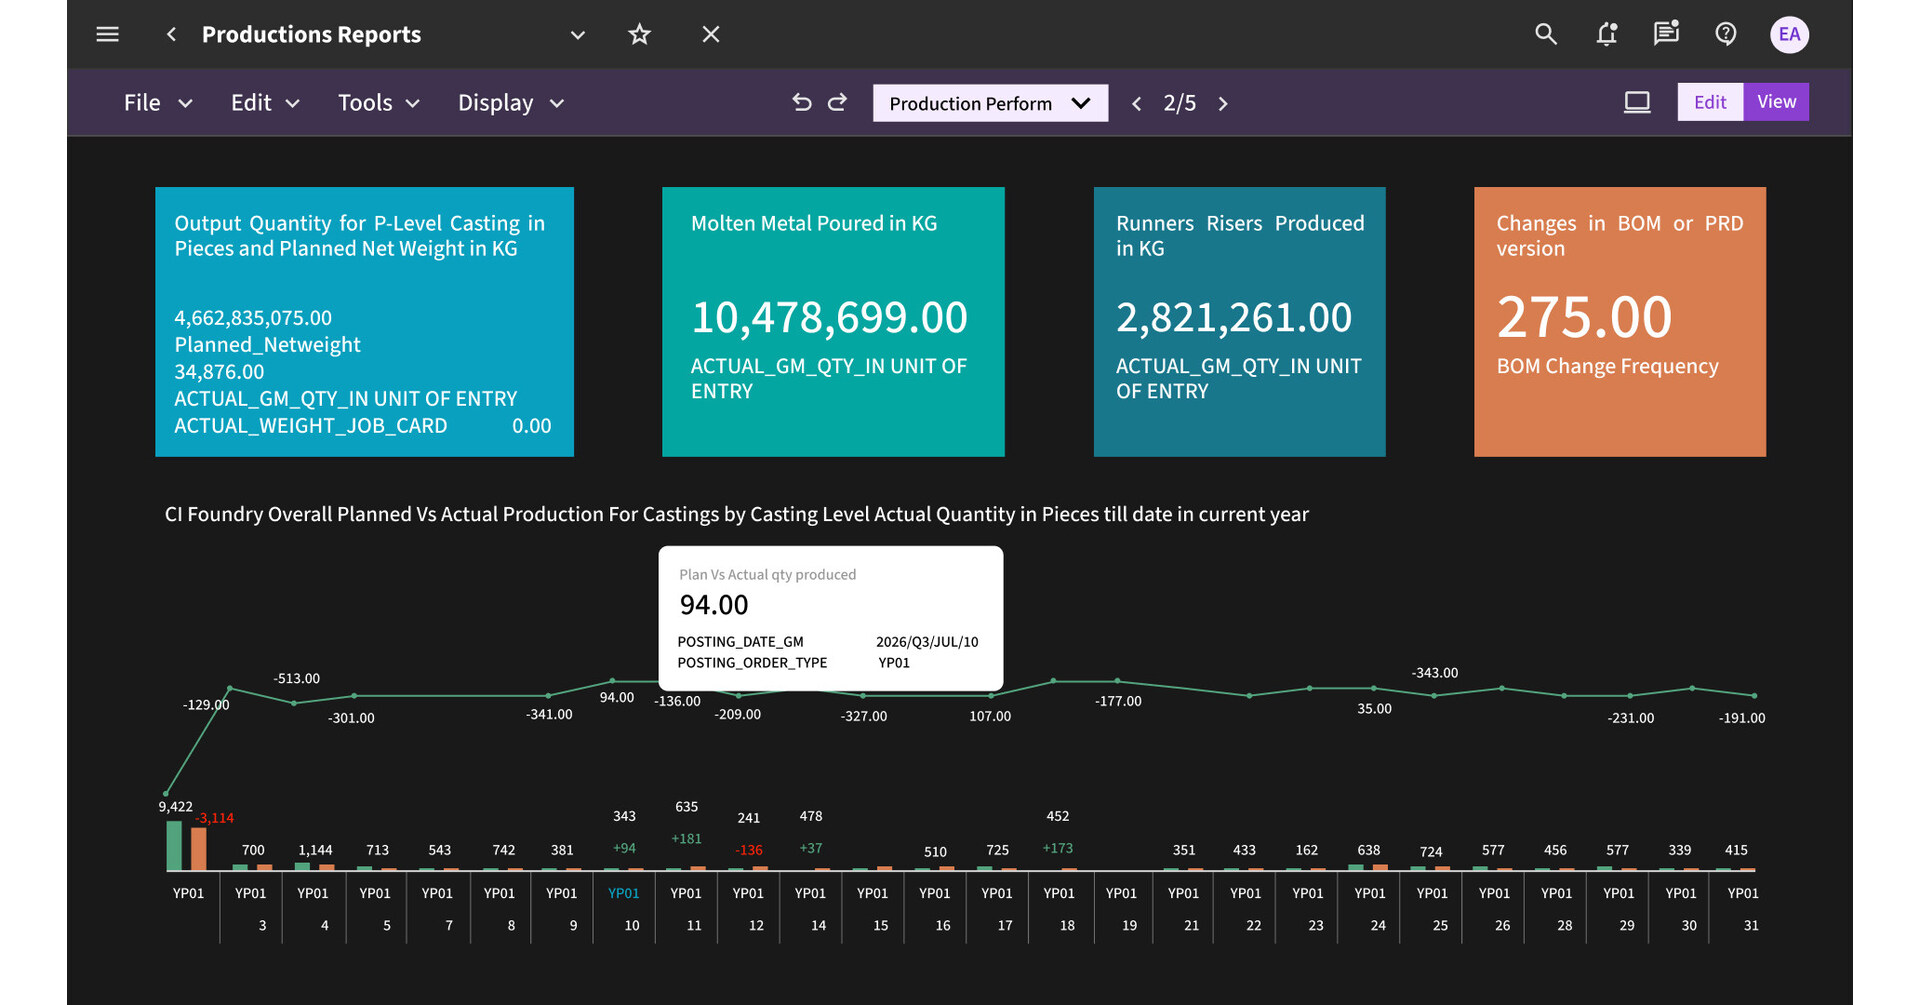Expand the Productions Reports title dropdown chevron

pos(577,35)
